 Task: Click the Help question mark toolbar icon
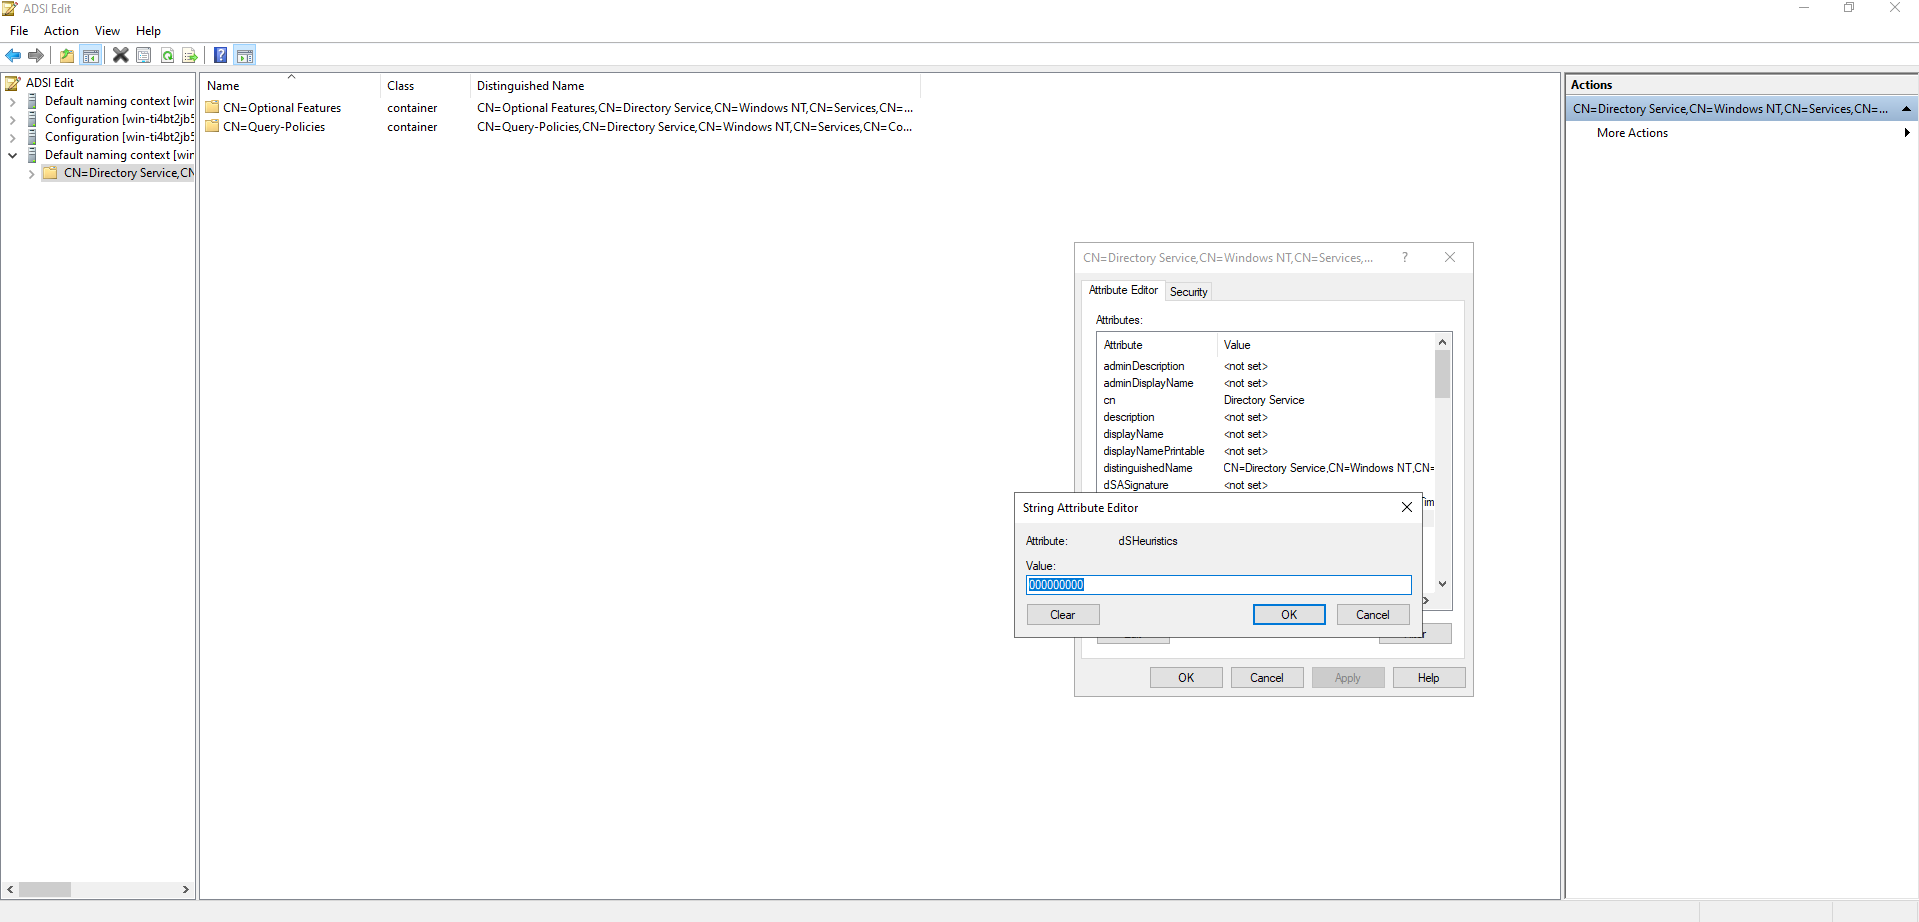point(221,55)
